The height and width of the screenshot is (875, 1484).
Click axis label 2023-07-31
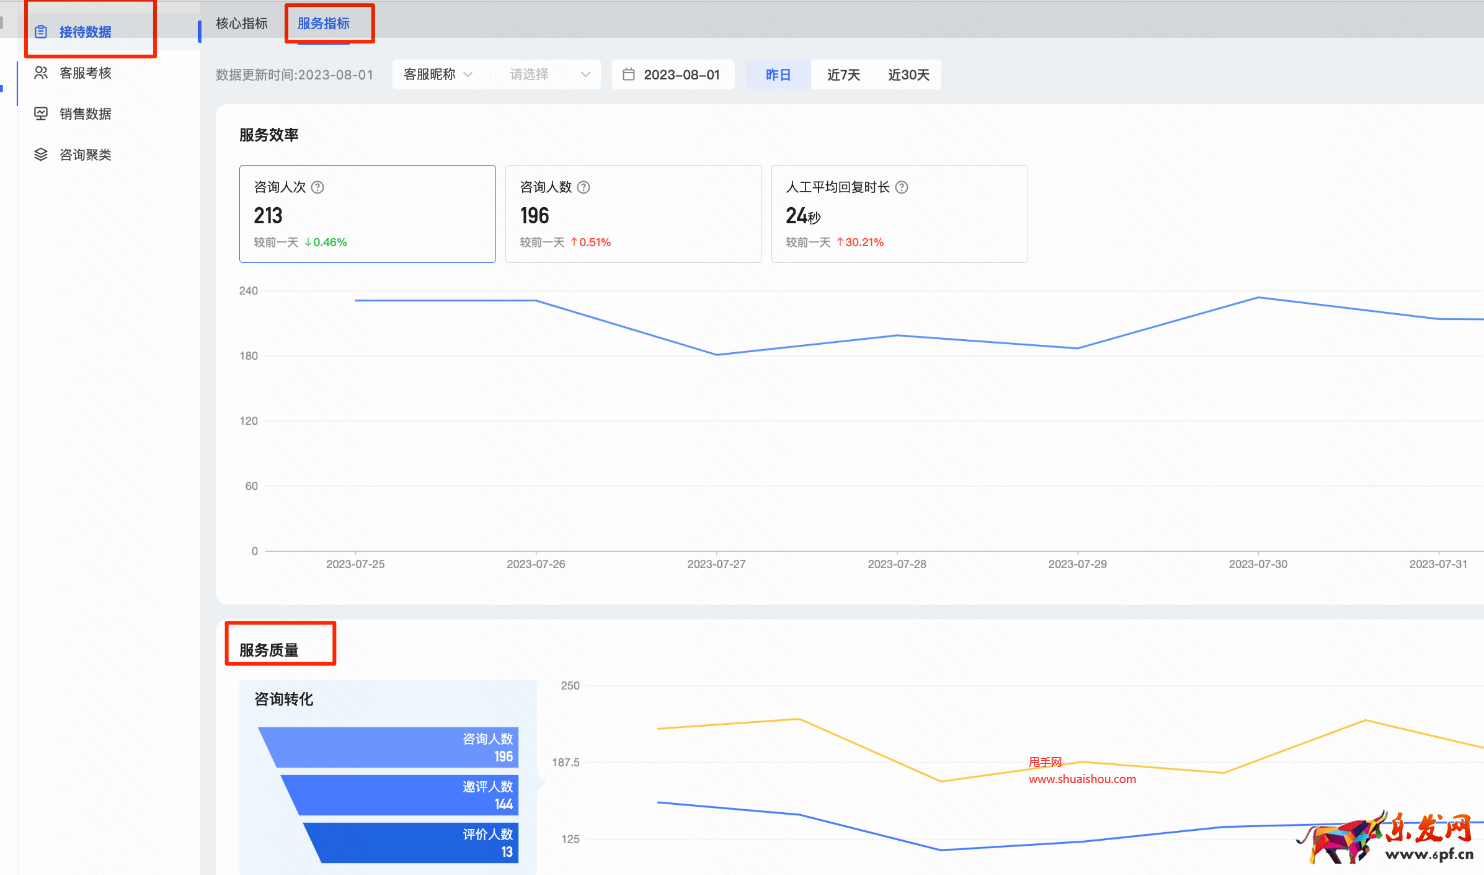[x=1438, y=564]
